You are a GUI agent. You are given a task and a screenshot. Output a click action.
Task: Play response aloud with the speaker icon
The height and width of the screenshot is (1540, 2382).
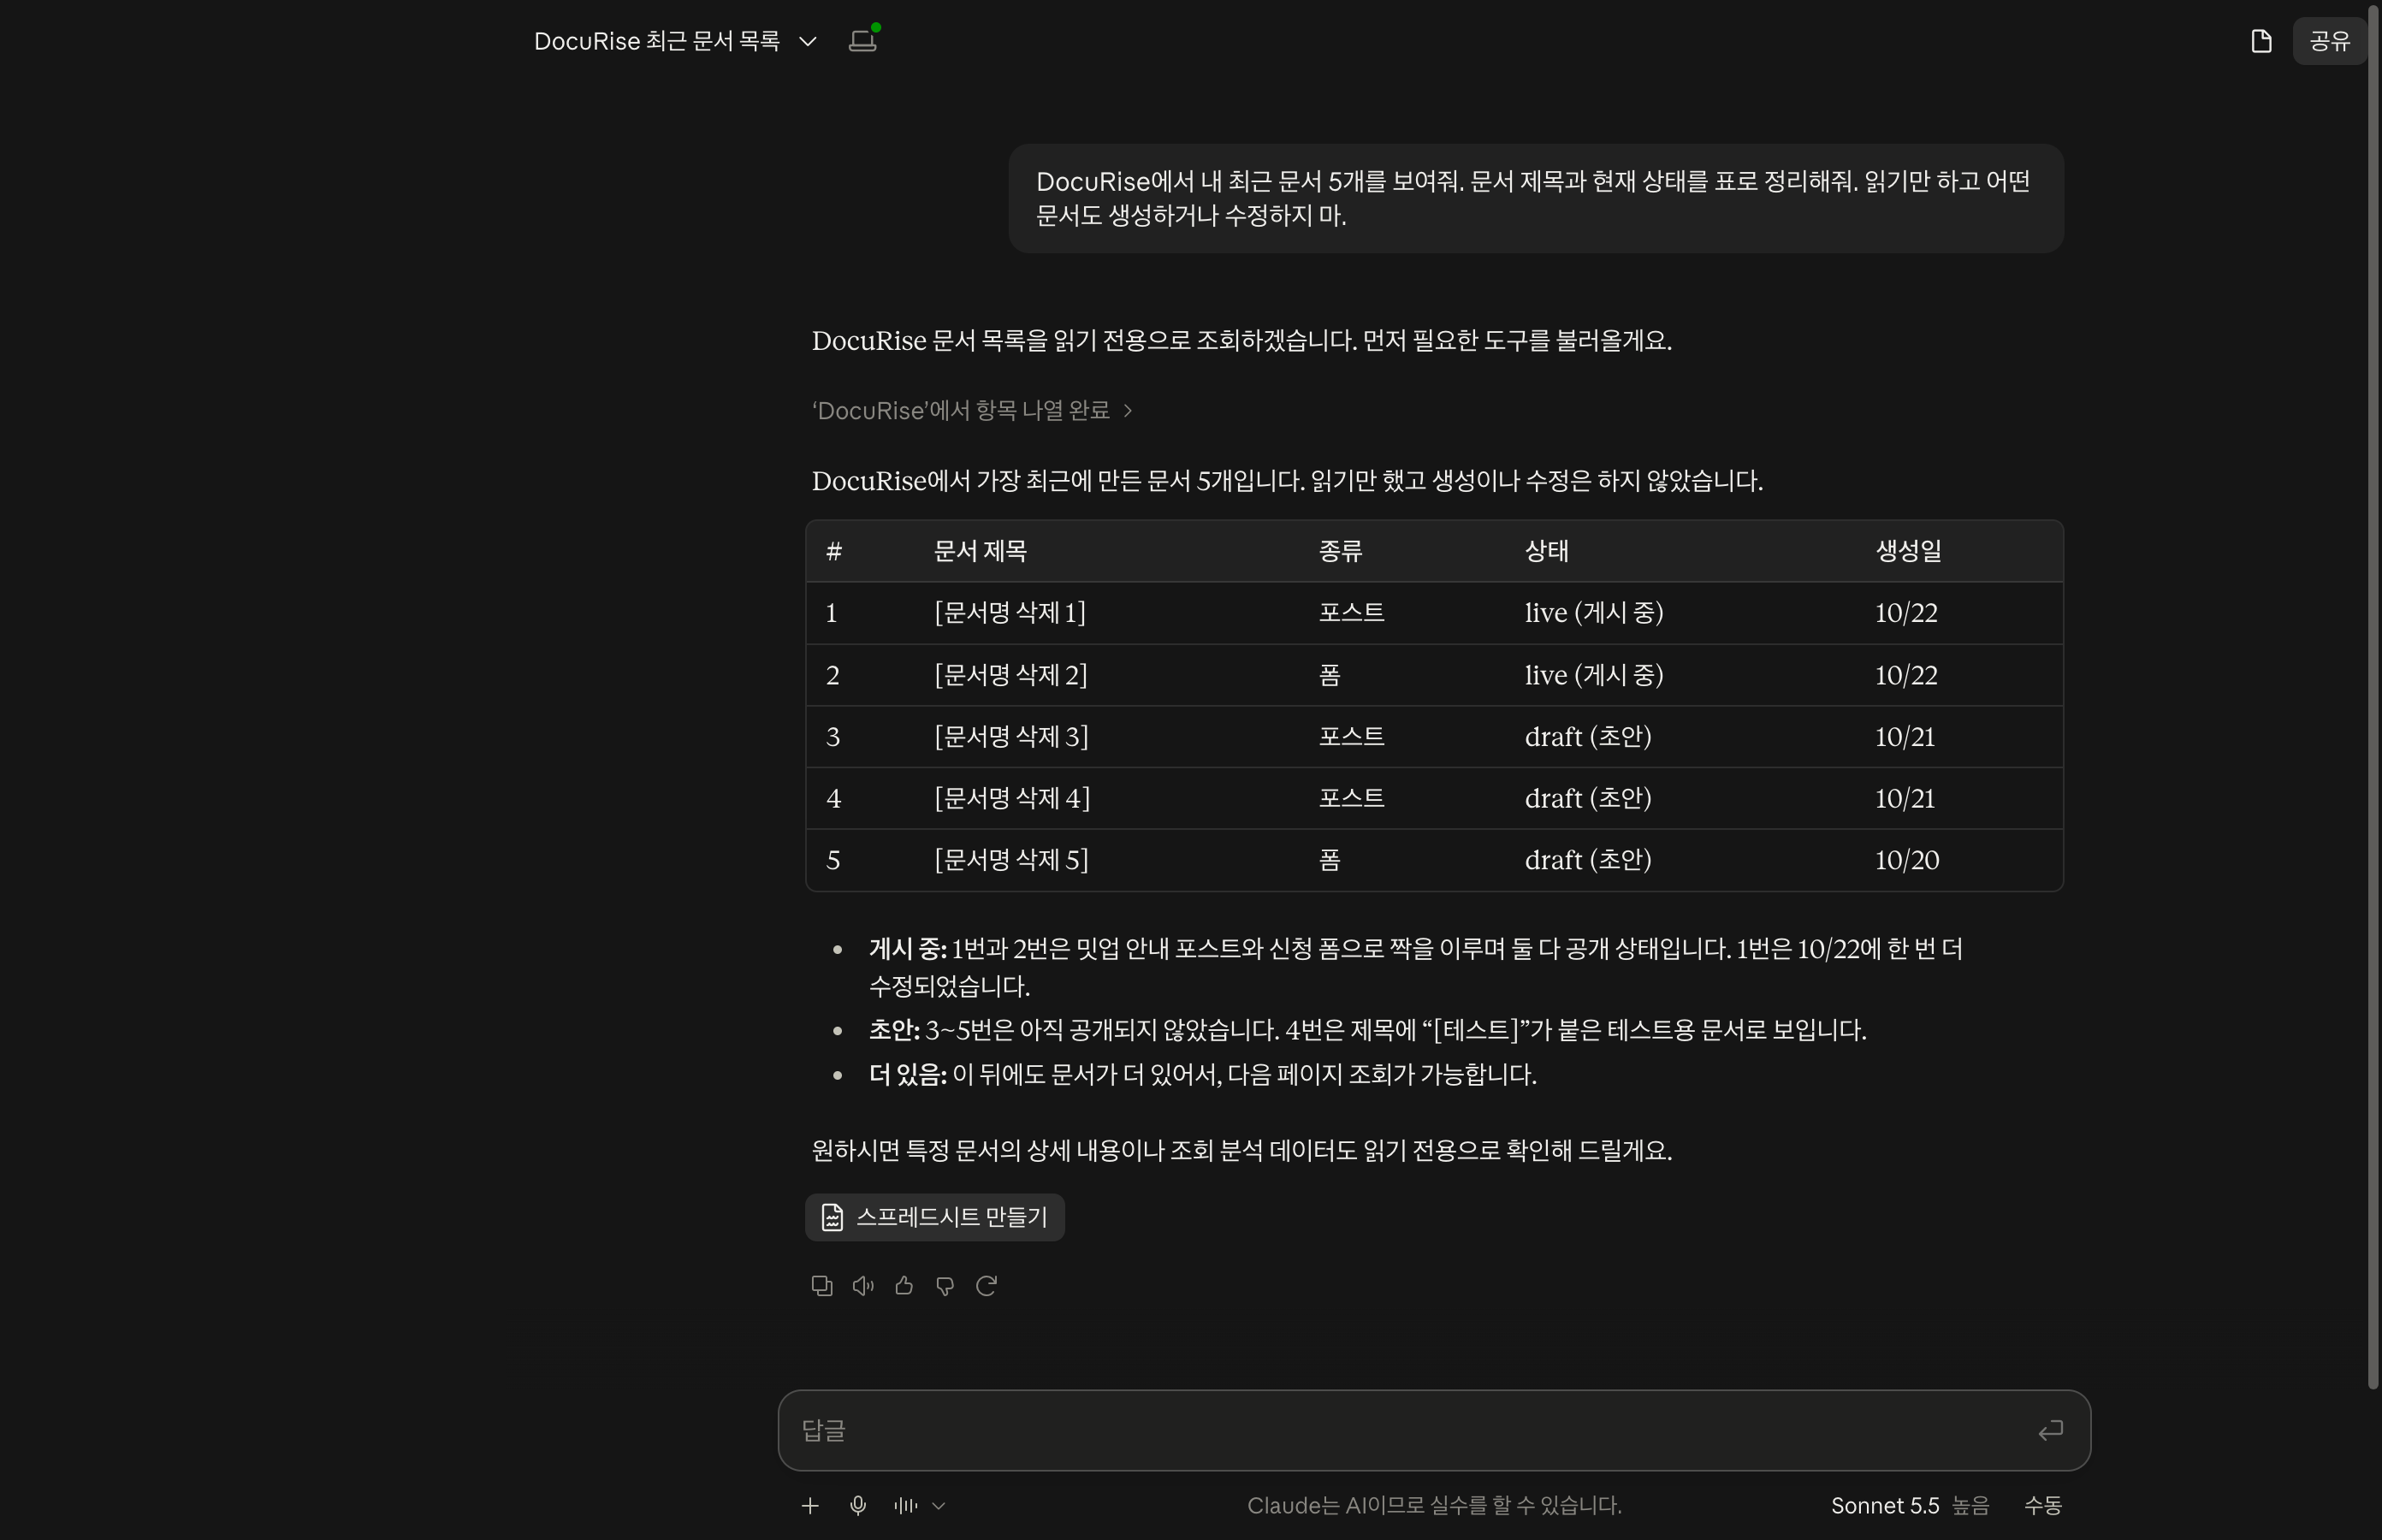pos(863,1286)
